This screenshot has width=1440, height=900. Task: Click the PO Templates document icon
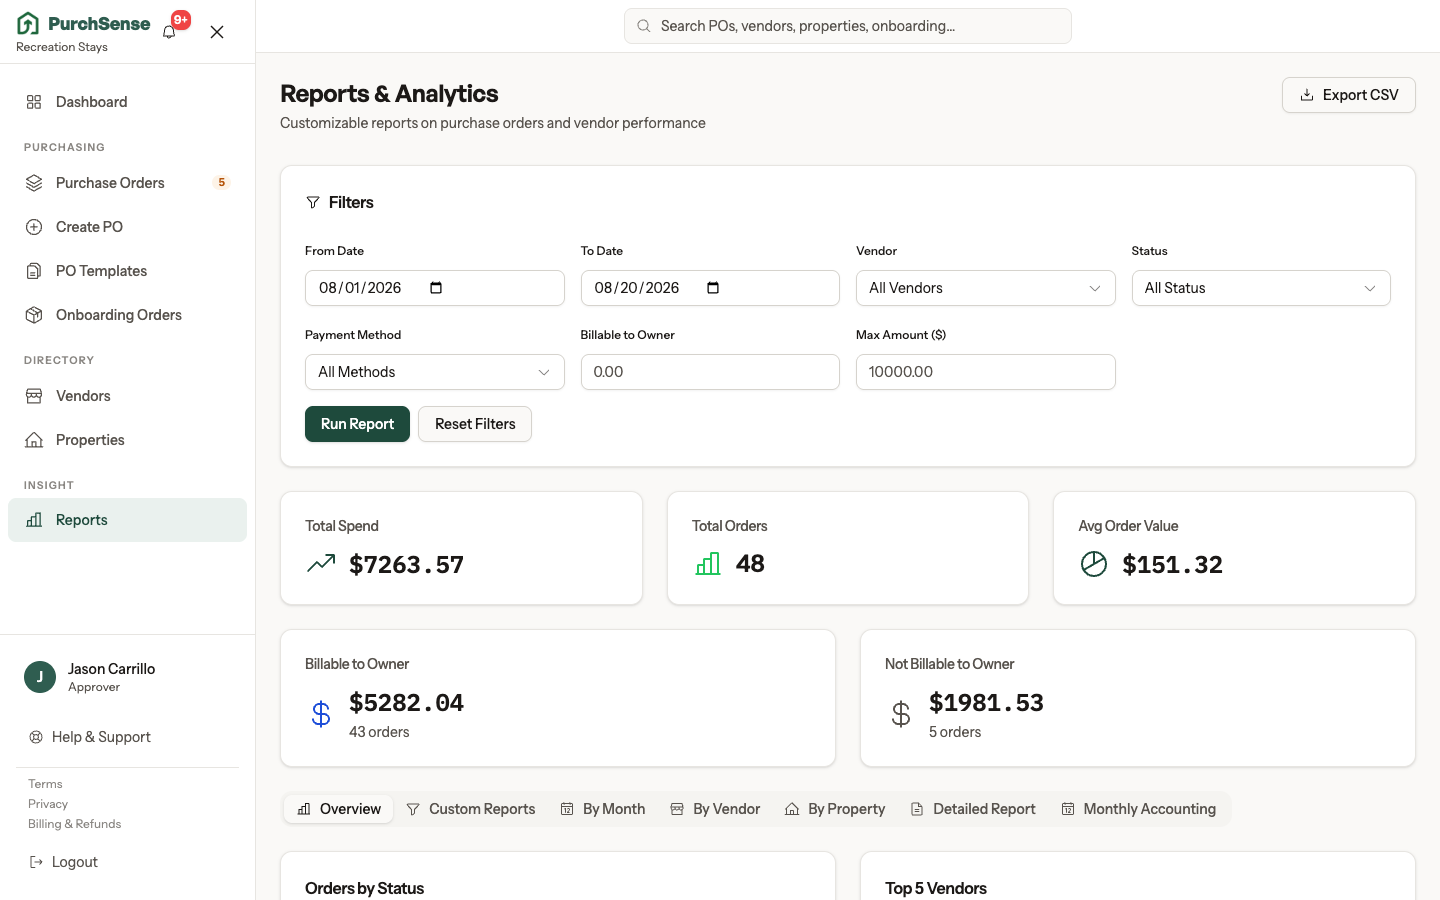tap(34, 271)
